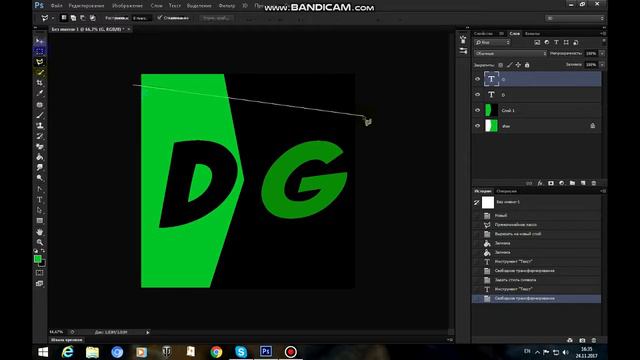Open the blend mode Обычные dropdown
This screenshot has width=640, height=360.
(510, 53)
